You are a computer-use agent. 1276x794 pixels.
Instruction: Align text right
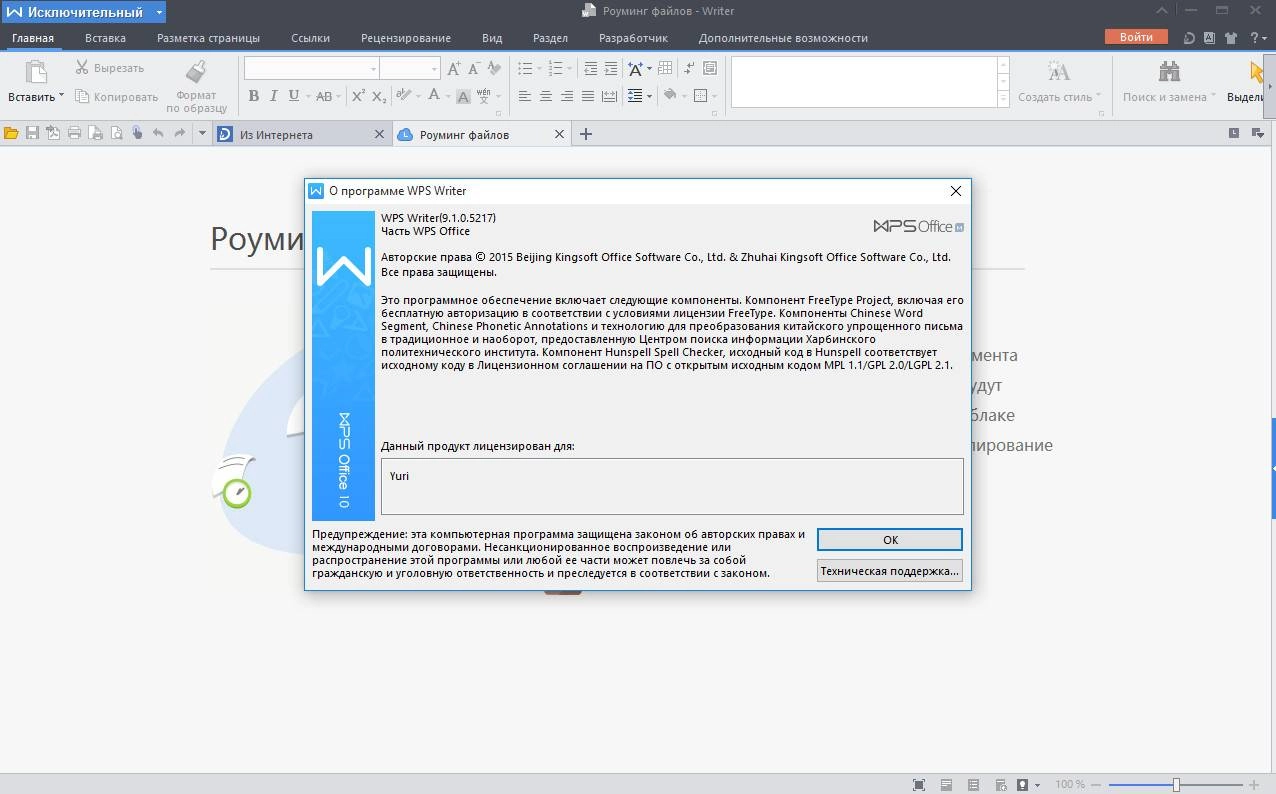coord(566,96)
